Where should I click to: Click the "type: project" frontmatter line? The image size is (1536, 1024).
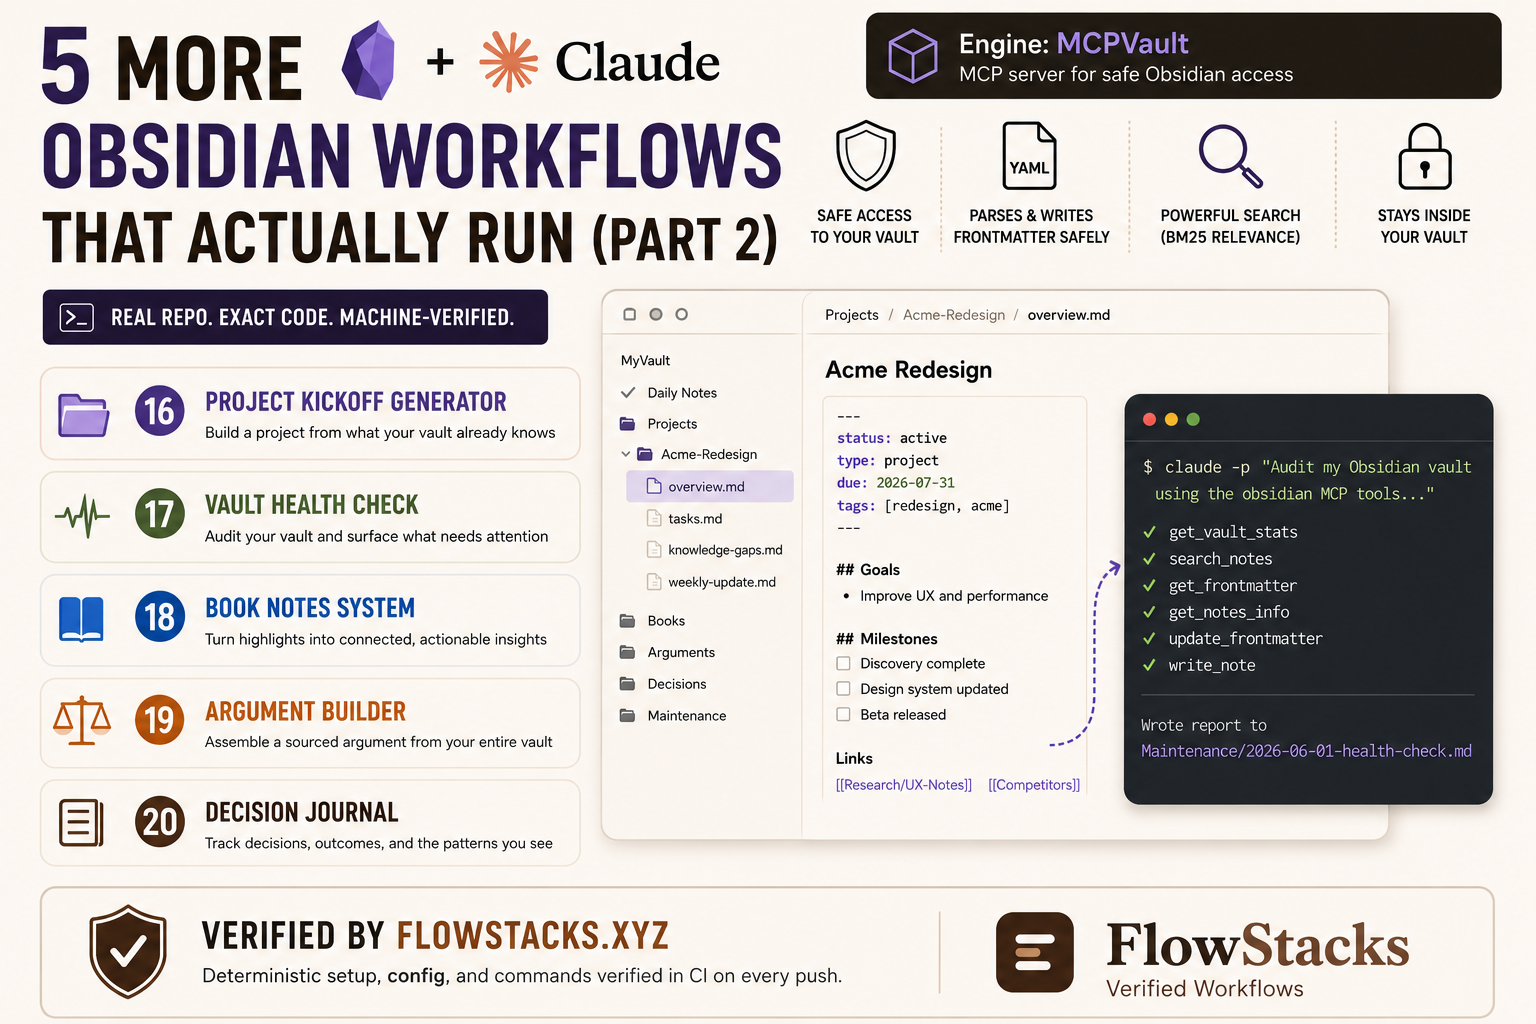click(888, 461)
